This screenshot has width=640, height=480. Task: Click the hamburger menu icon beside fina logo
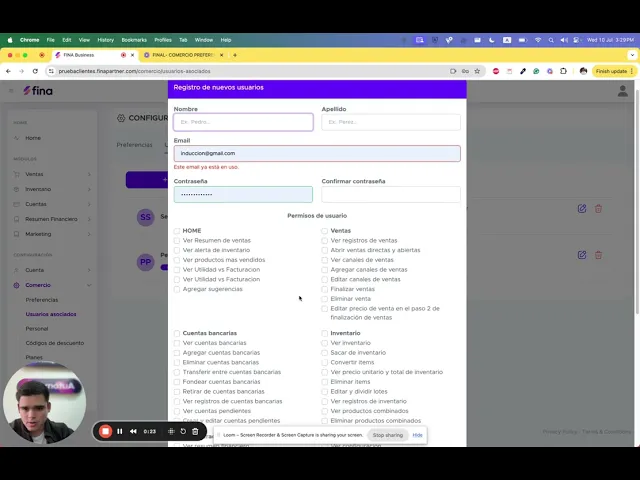[x=11, y=91]
